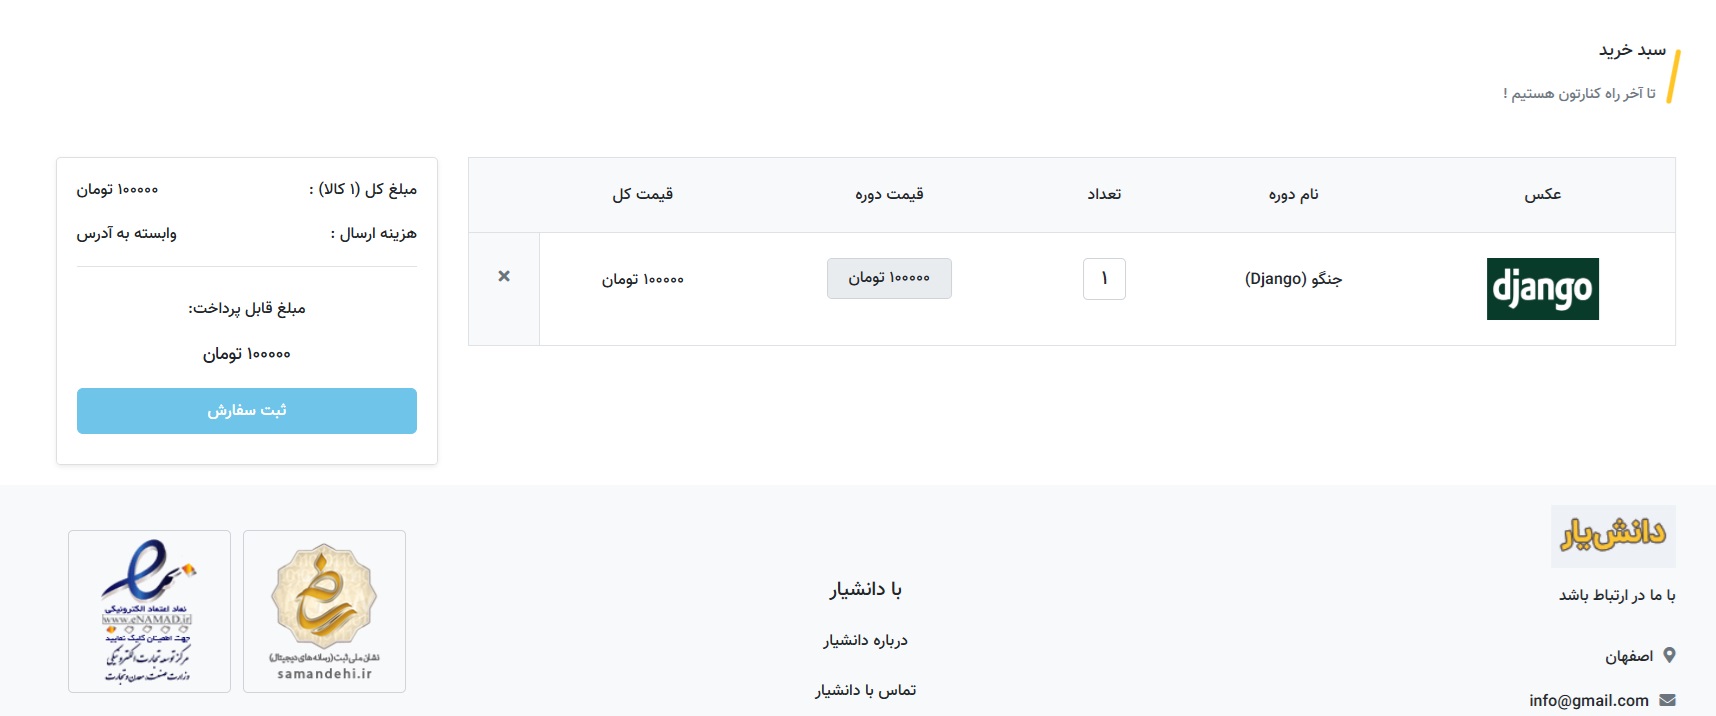
Task: Click the تعداد column header
Action: click(x=1104, y=194)
